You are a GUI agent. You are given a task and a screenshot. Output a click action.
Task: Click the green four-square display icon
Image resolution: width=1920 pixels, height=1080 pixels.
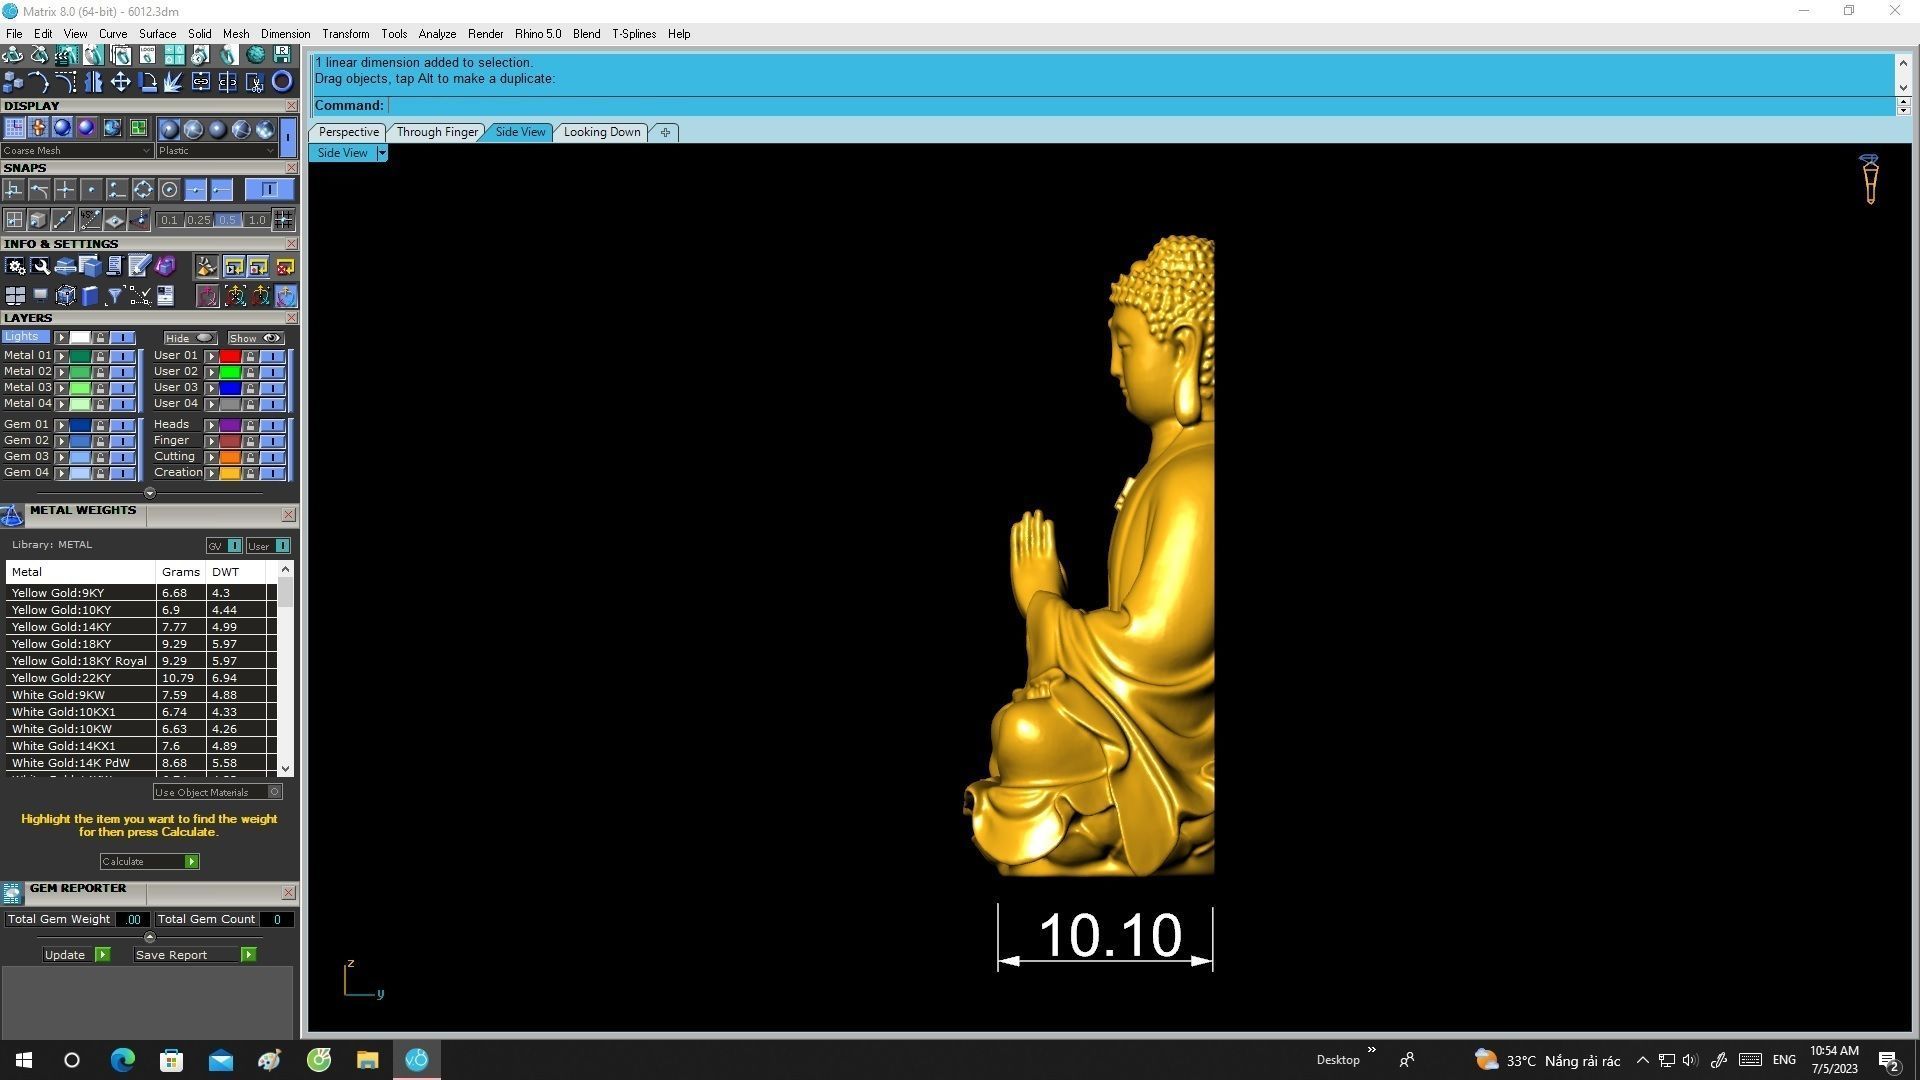tap(138, 128)
